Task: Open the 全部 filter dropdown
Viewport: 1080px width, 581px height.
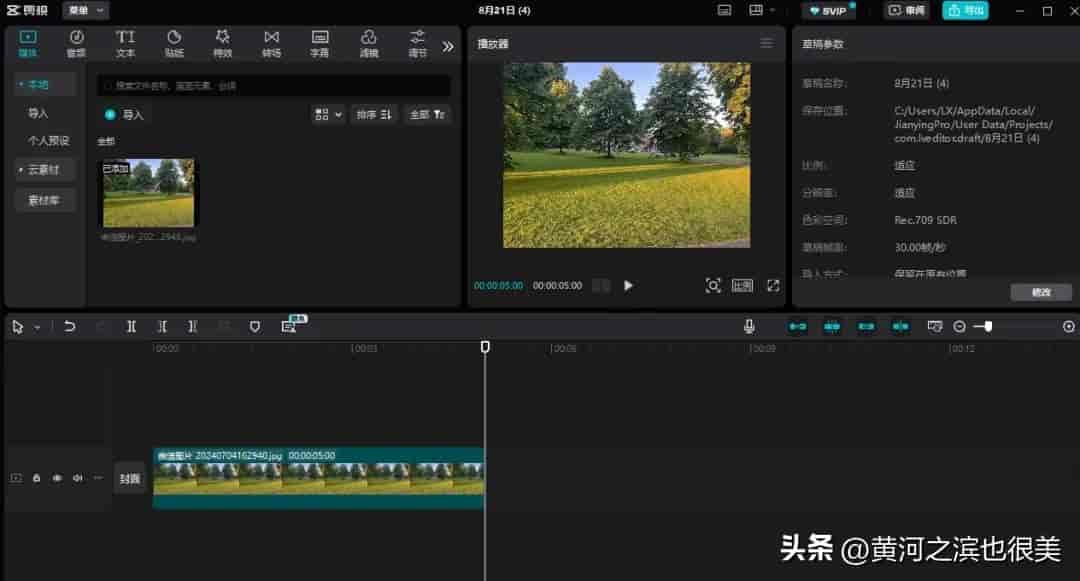Action: tap(428, 114)
